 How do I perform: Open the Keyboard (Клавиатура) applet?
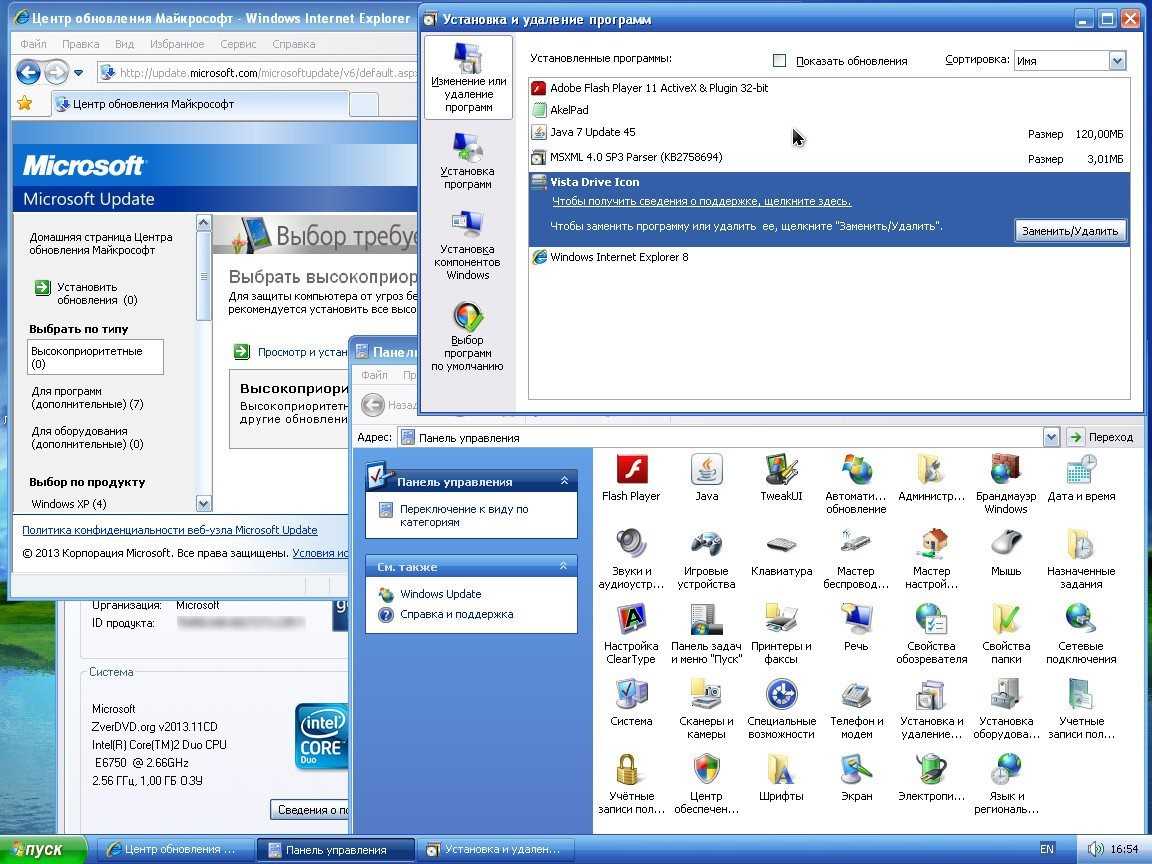click(781, 547)
